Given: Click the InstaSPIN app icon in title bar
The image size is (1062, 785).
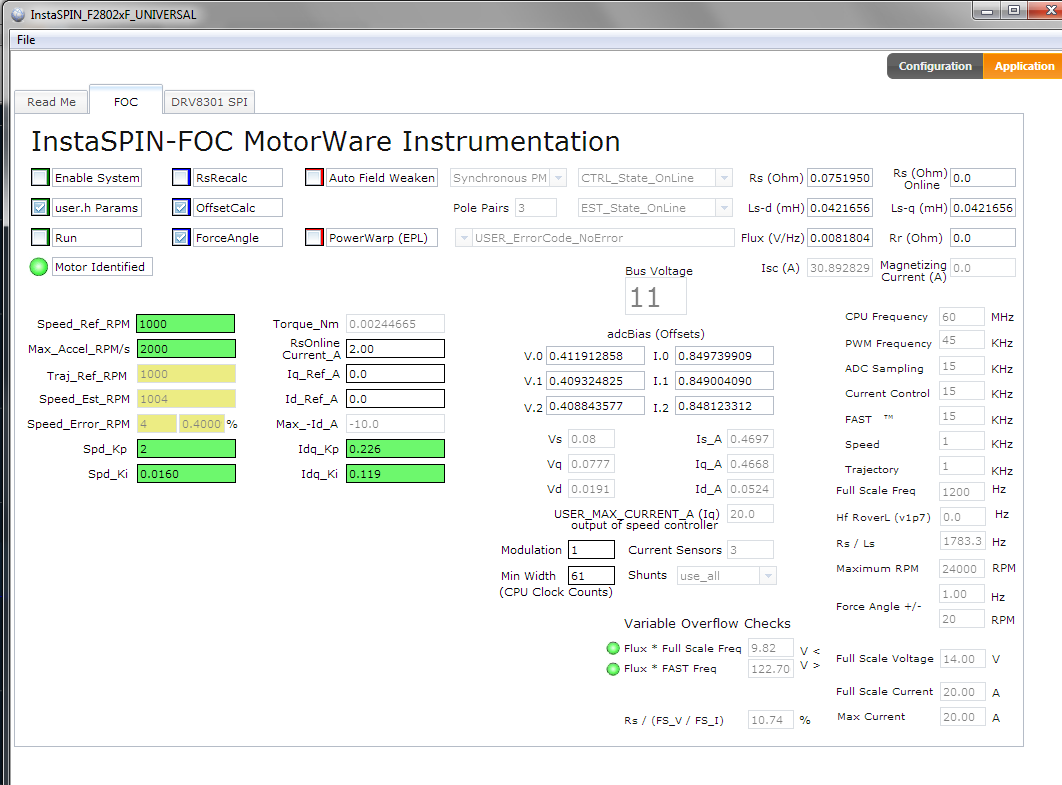Looking at the screenshot, I should pos(18,14).
